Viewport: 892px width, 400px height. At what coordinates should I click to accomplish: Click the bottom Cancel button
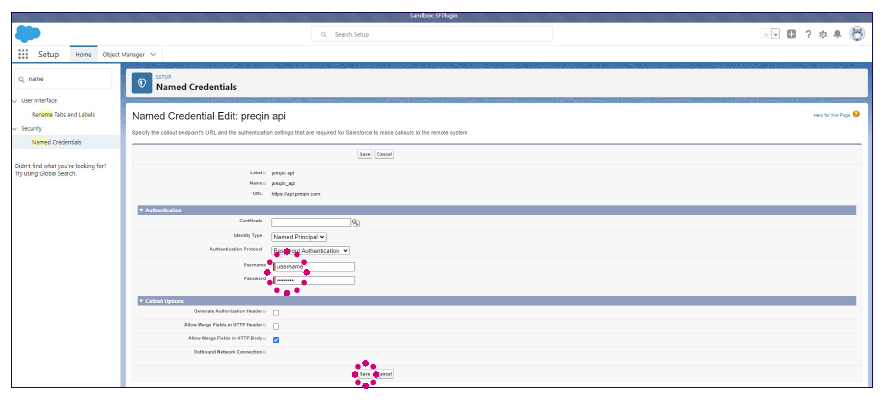[x=384, y=374]
